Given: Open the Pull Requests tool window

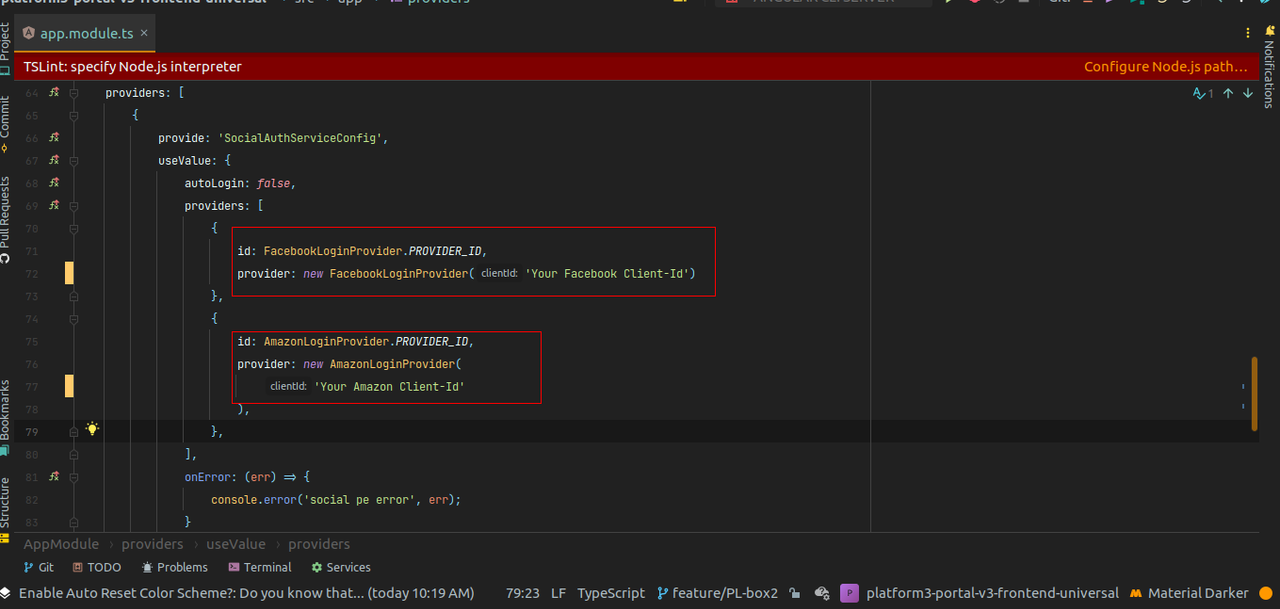Looking at the screenshot, I should (6, 220).
